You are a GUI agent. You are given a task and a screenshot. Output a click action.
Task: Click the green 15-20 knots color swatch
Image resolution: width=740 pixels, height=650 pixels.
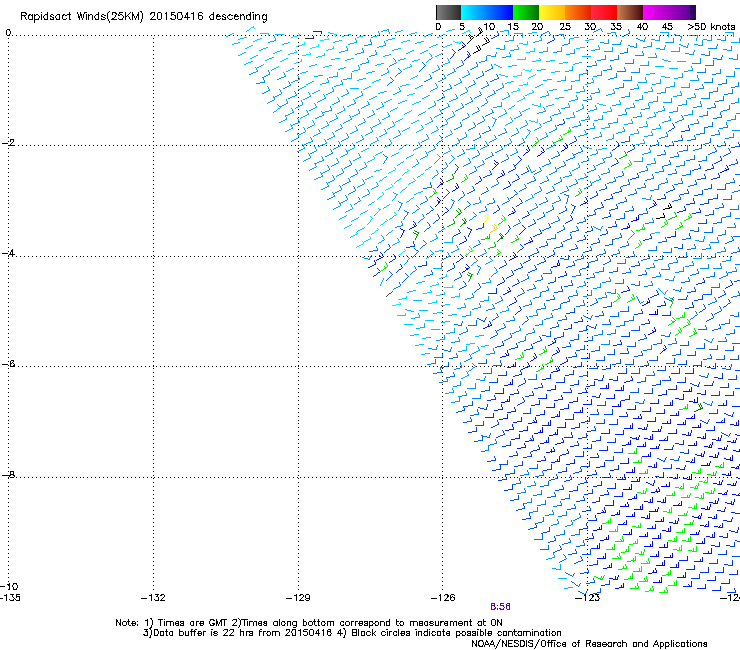(526, 12)
